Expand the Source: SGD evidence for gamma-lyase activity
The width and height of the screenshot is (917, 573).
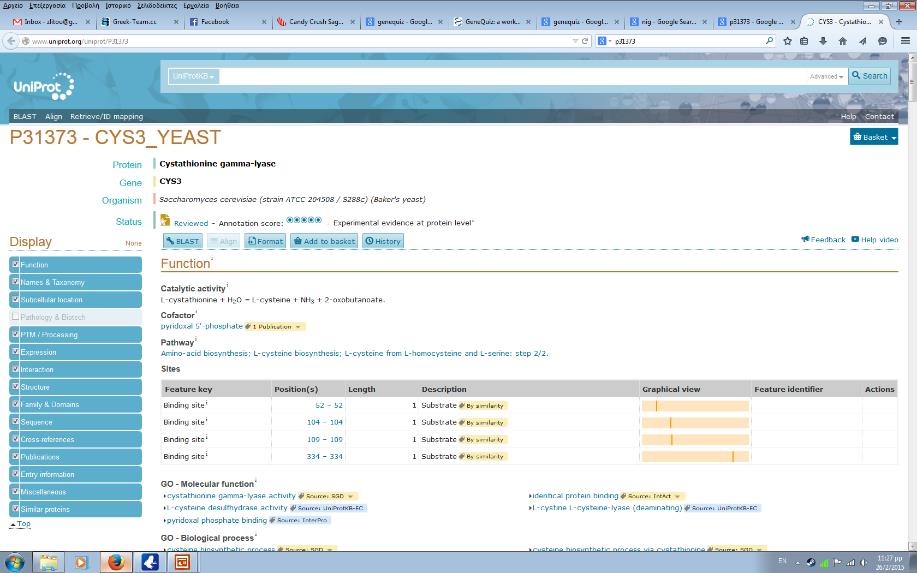tap(328, 496)
